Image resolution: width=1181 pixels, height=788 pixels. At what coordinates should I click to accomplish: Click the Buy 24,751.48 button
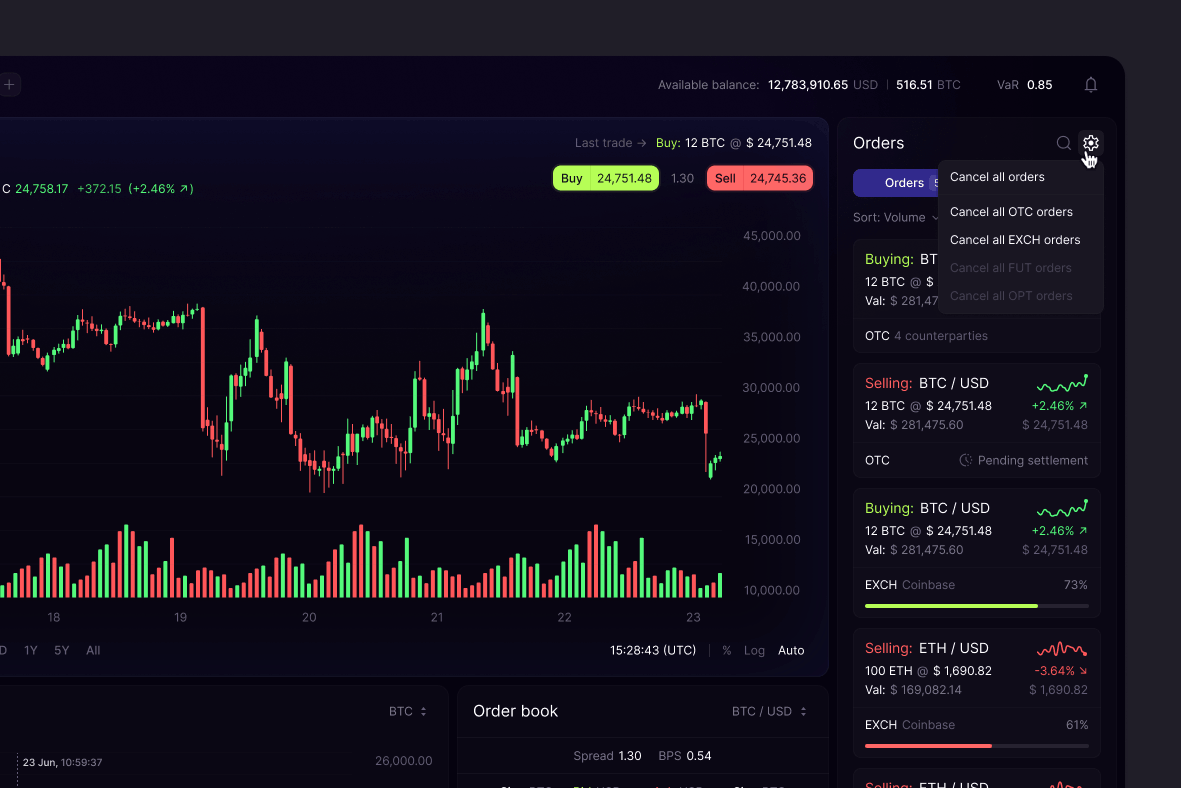coord(606,179)
